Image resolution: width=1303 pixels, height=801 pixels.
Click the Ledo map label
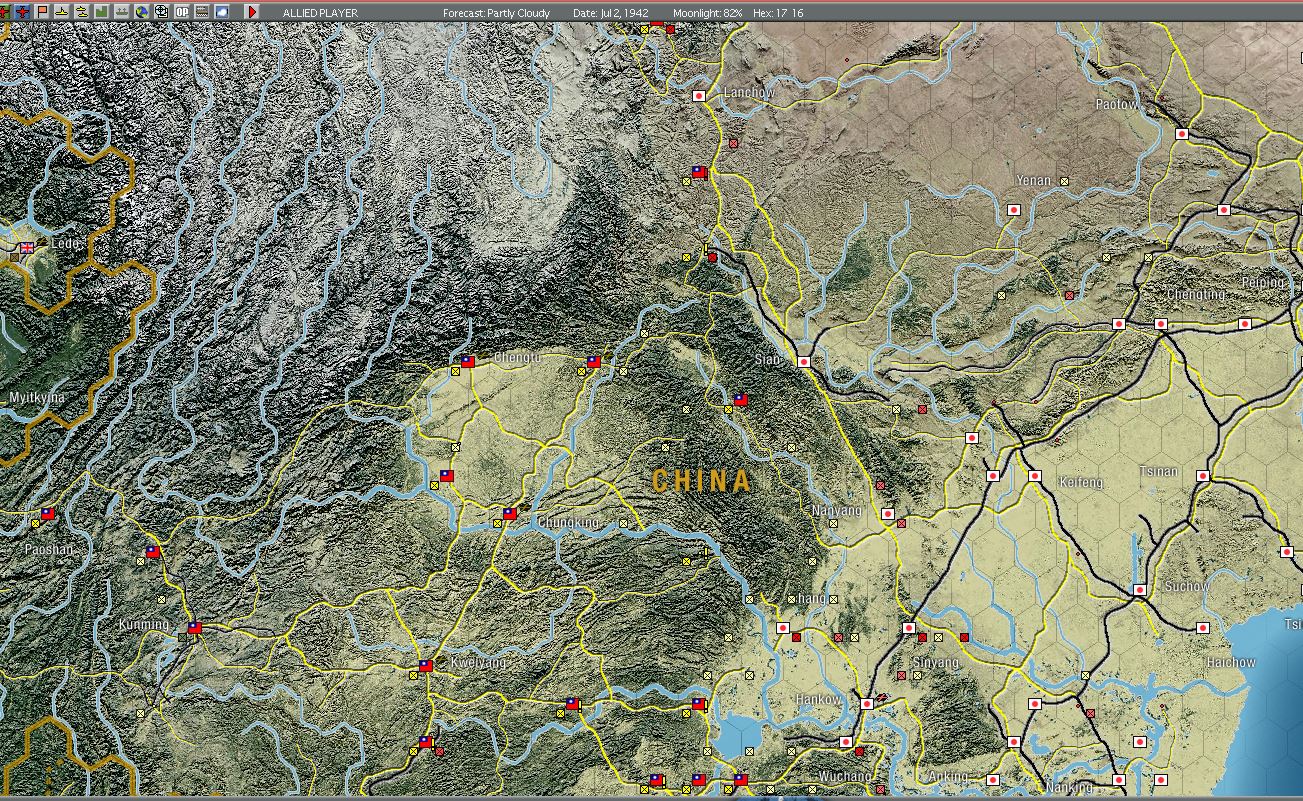tap(65, 243)
